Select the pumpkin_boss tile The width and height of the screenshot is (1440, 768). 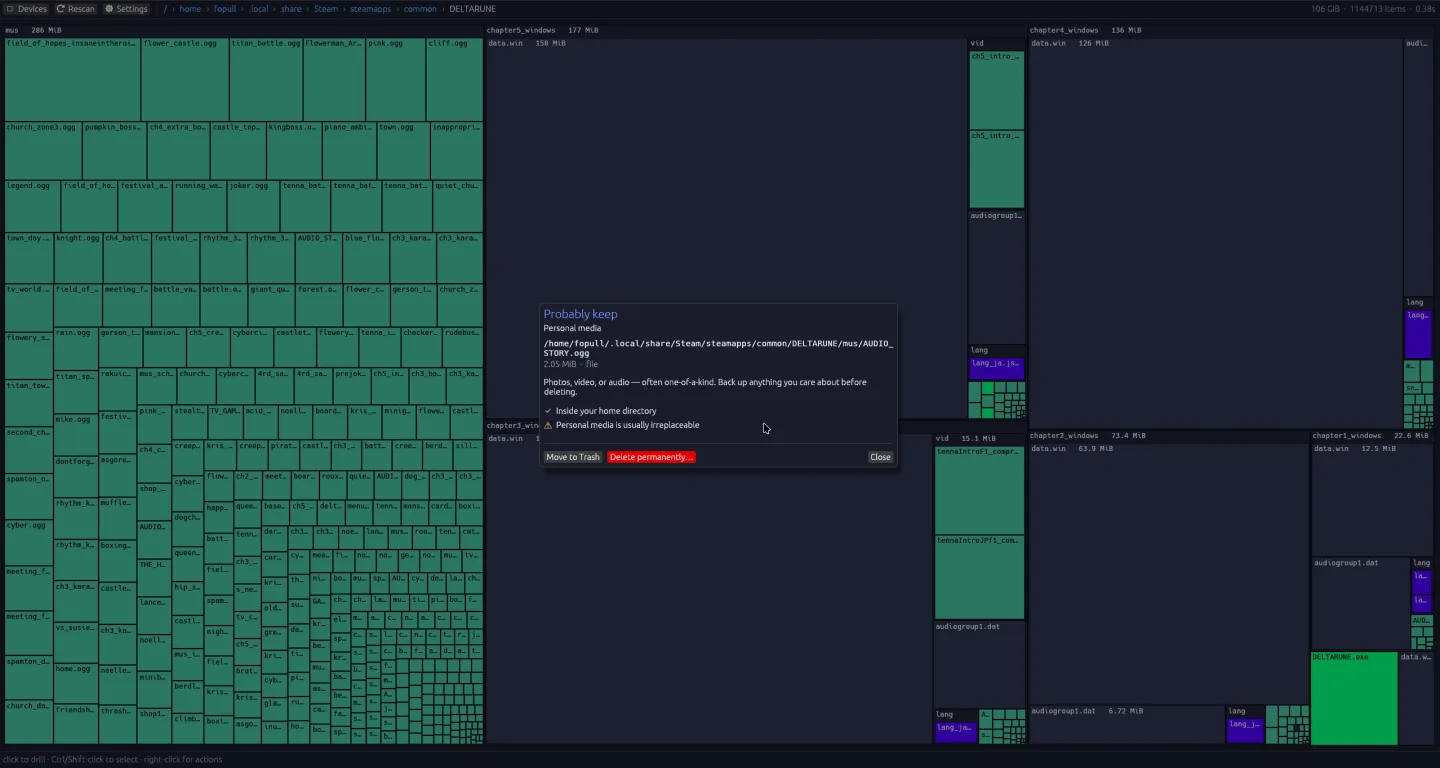pos(115,151)
